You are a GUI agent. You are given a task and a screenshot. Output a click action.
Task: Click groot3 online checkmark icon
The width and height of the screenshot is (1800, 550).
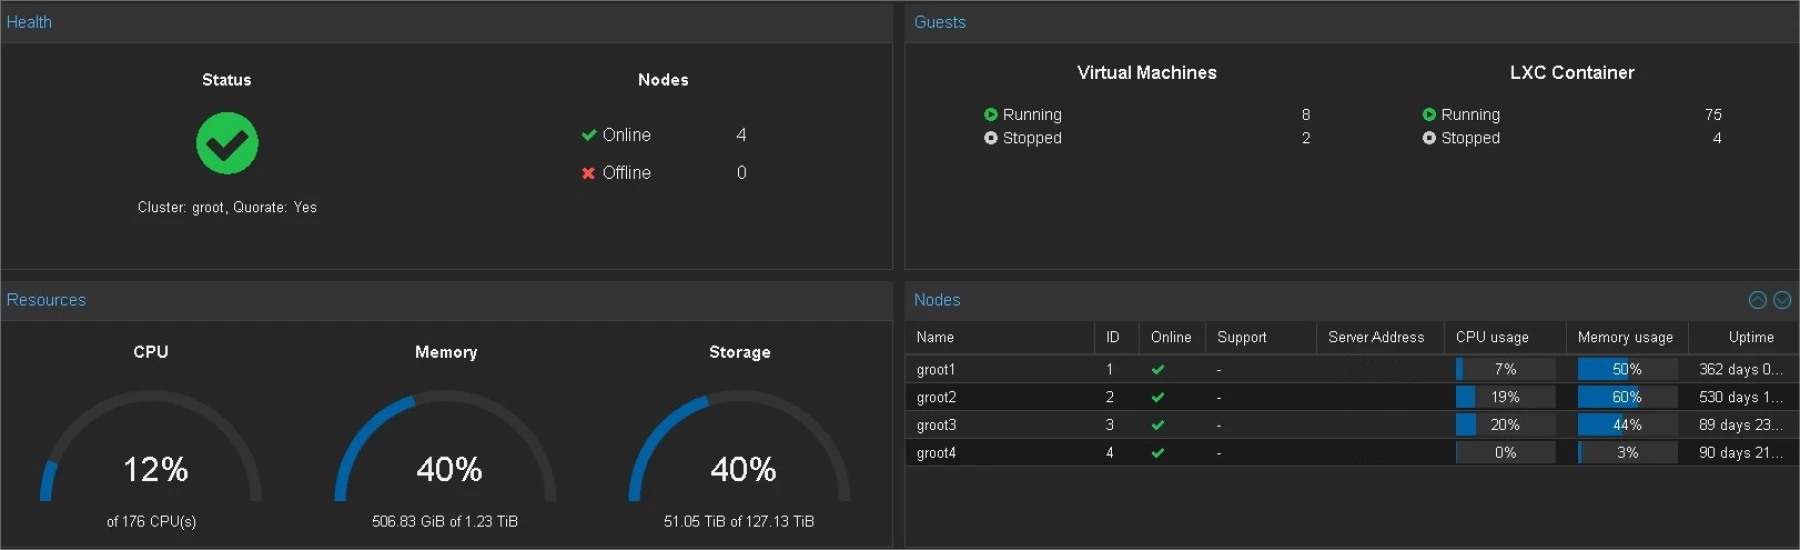coord(1158,425)
